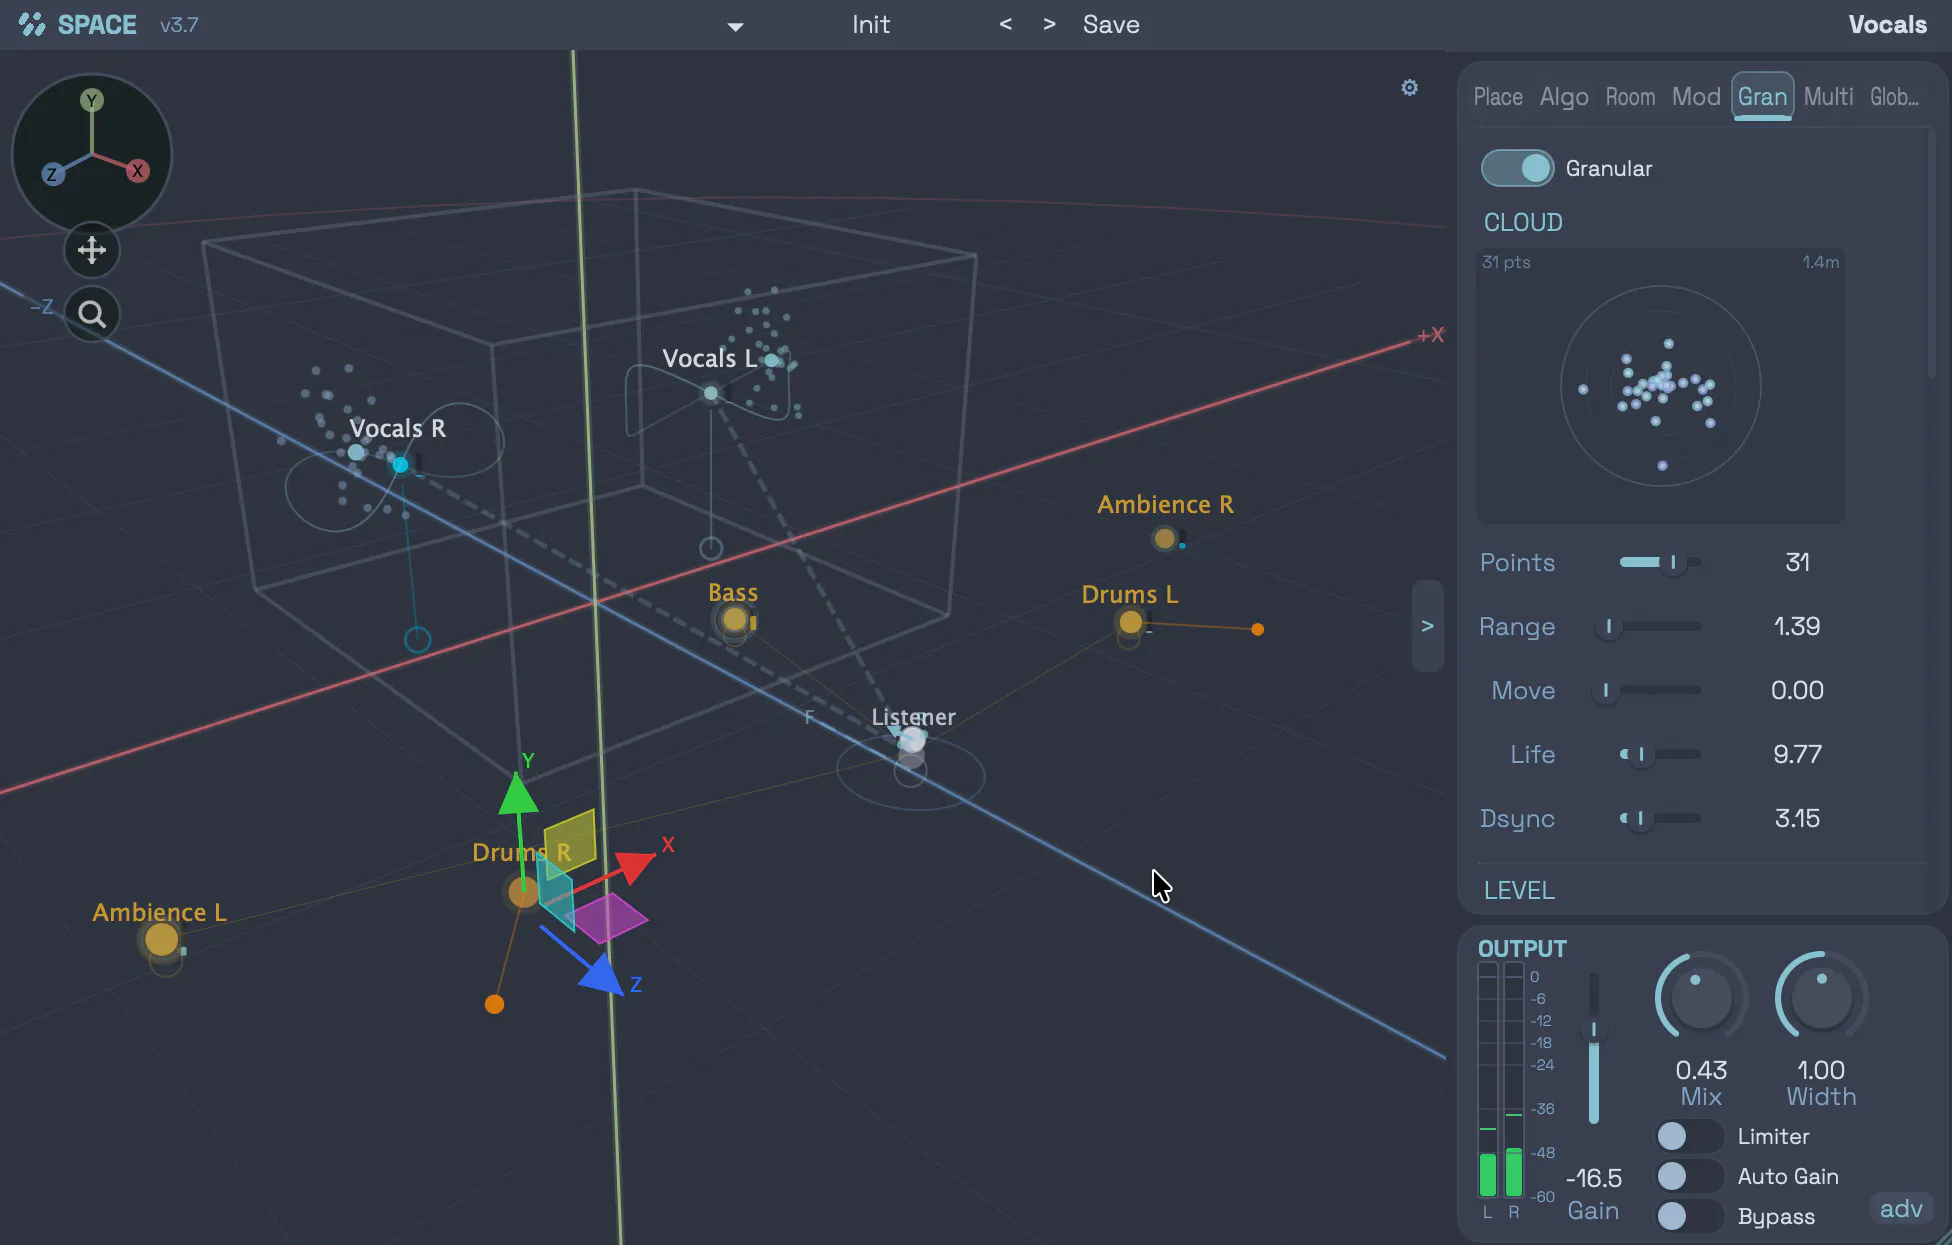Click the SPACE logo icon

32,24
